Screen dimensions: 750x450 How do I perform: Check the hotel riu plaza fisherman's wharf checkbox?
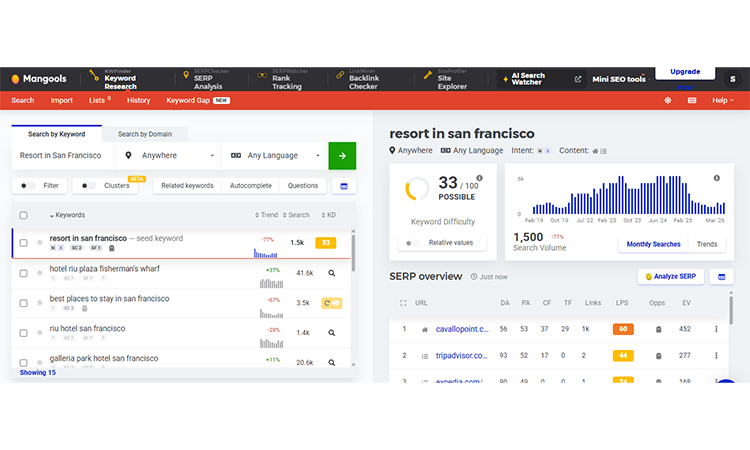(x=23, y=273)
